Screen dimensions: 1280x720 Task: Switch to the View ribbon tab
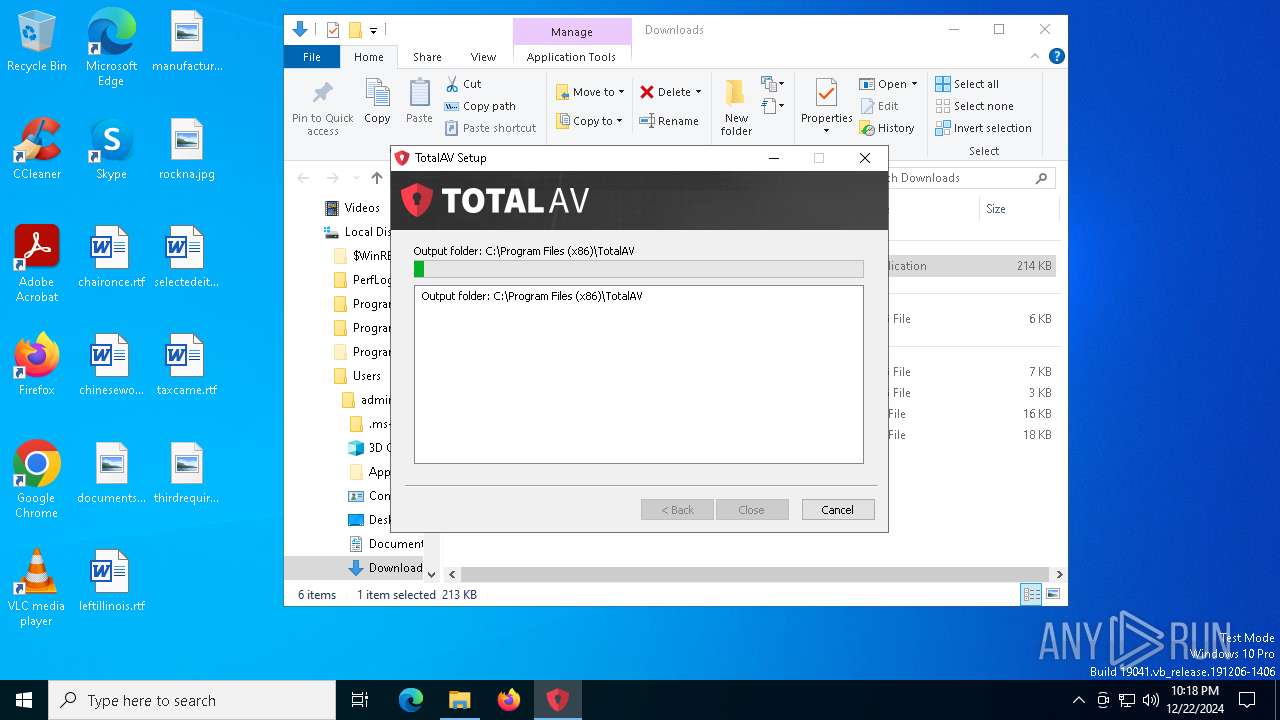click(483, 57)
